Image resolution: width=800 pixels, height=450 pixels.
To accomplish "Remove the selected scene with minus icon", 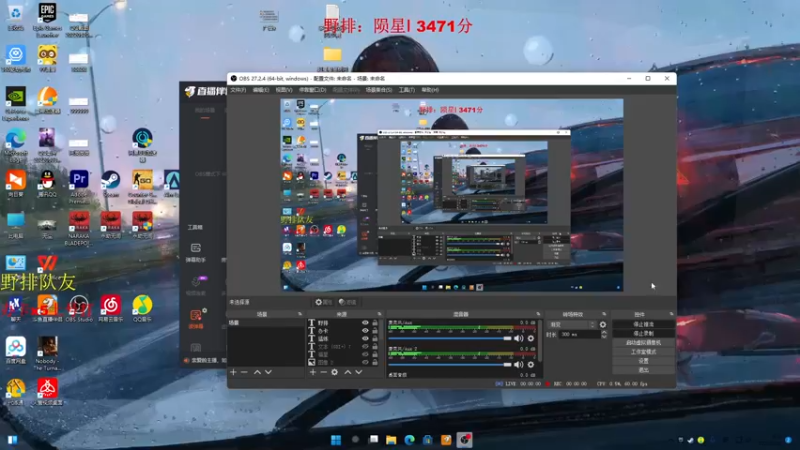I will click(244, 372).
